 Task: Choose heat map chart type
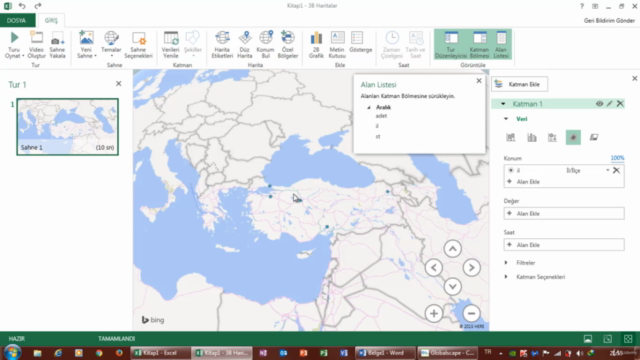coord(573,138)
